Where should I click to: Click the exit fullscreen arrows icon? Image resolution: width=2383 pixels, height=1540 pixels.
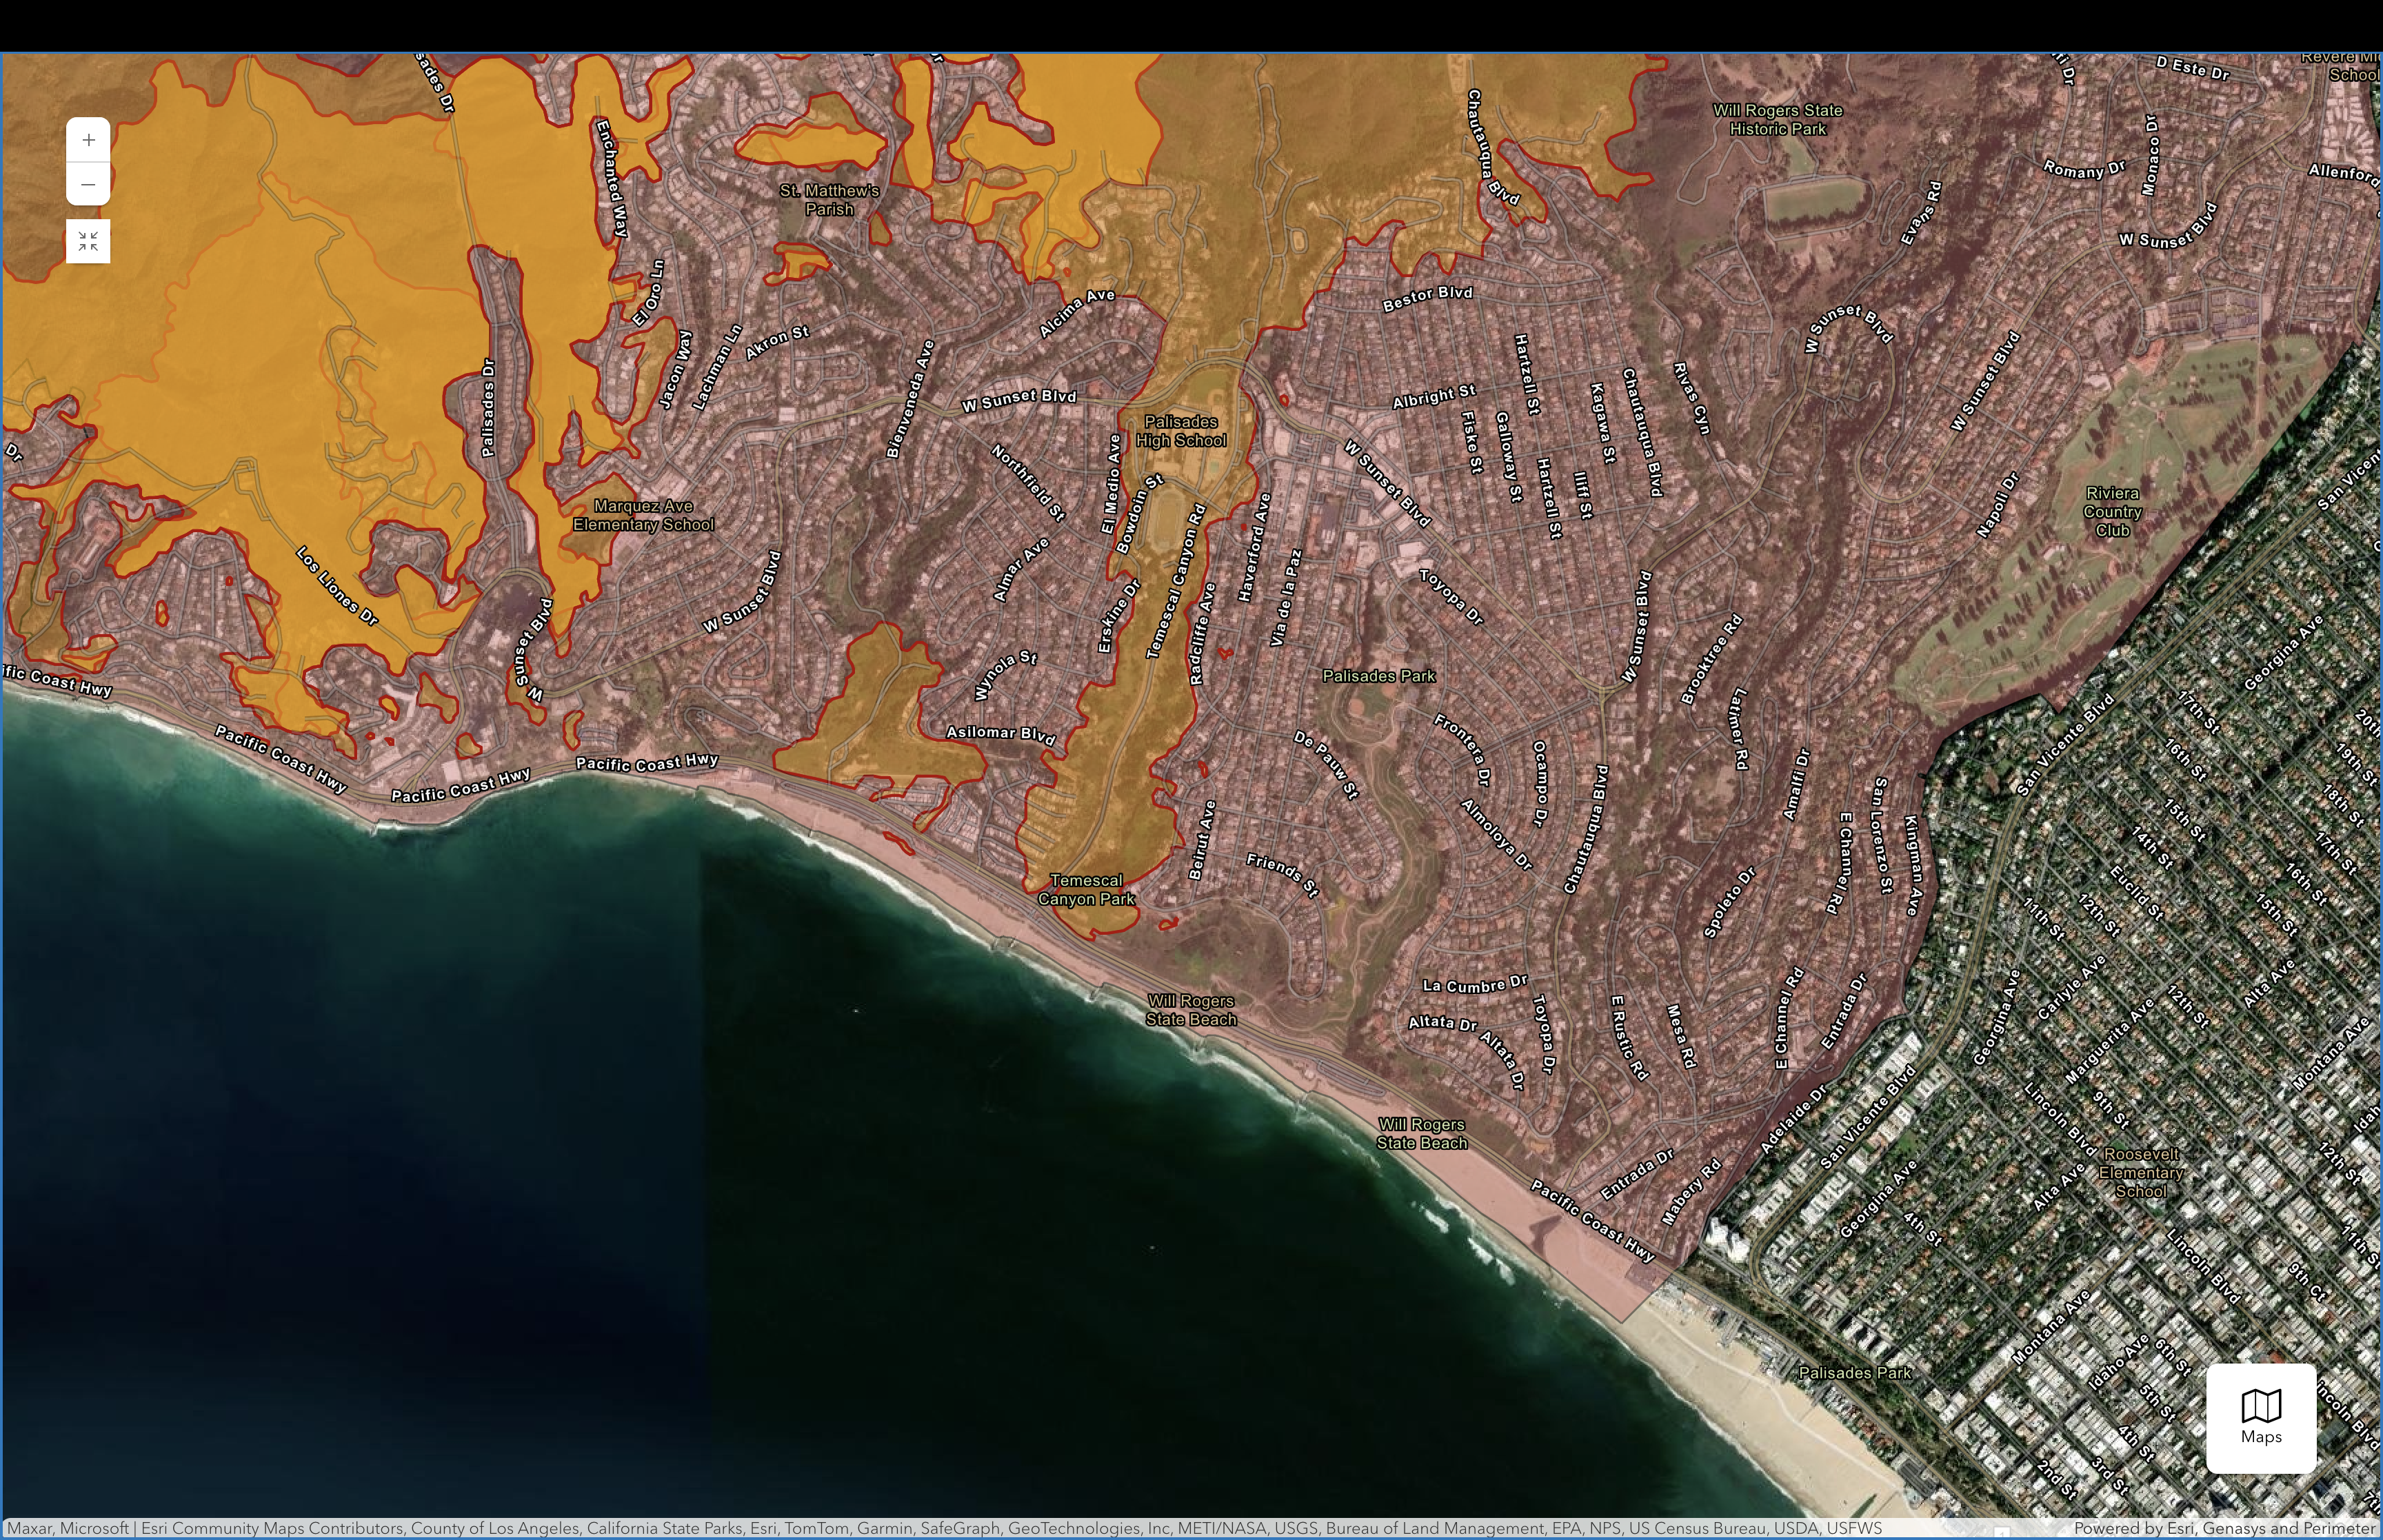[88, 241]
